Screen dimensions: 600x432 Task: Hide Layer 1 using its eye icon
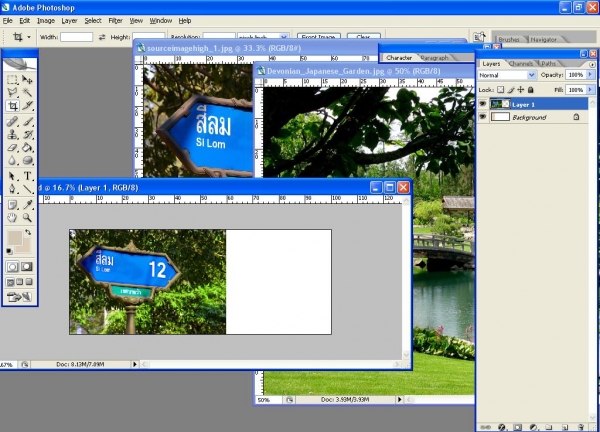(x=483, y=104)
